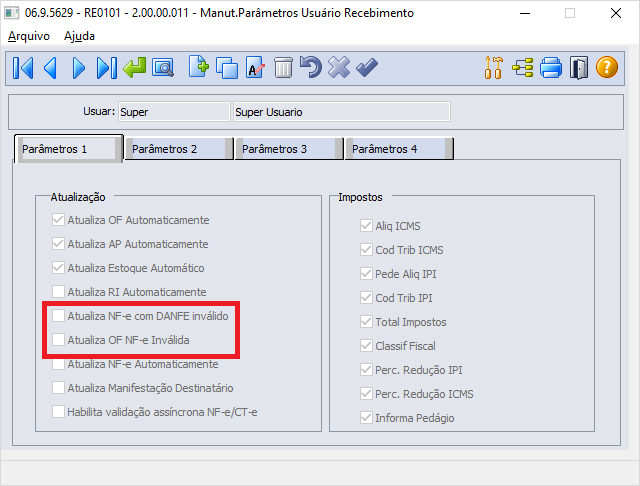Click the Impostos group label
Viewport: 640px width, 486px height.
[x=360, y=197]
